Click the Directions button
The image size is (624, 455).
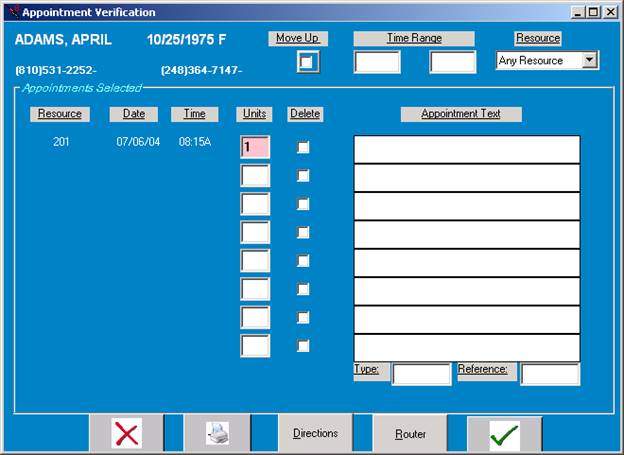tap(315, 434)
